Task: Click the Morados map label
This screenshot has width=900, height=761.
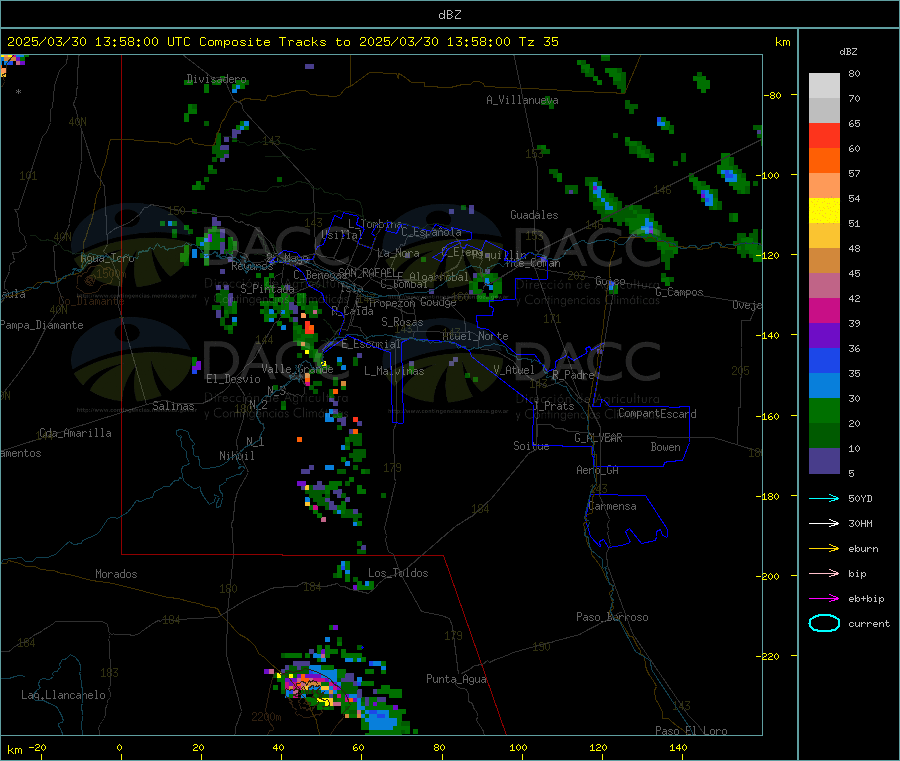Action: point(117,574)
